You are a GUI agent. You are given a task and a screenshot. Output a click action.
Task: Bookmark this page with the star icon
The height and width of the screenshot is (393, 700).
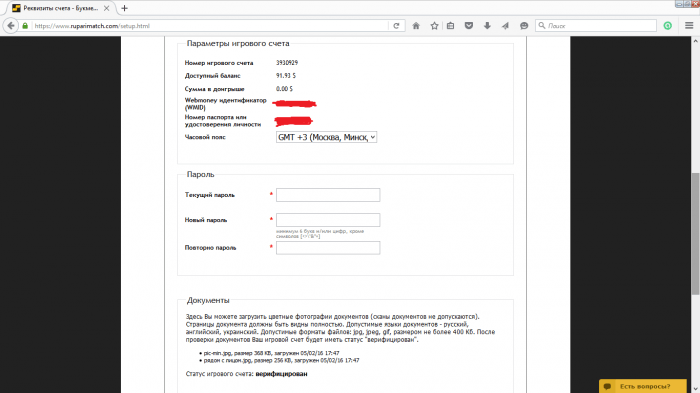[x=434, y=26]
